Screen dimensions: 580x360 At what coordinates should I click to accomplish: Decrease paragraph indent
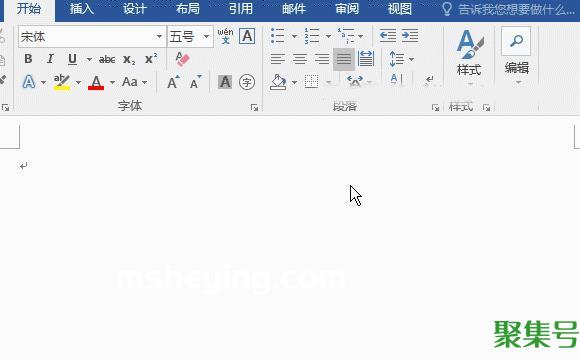(388, 36)
